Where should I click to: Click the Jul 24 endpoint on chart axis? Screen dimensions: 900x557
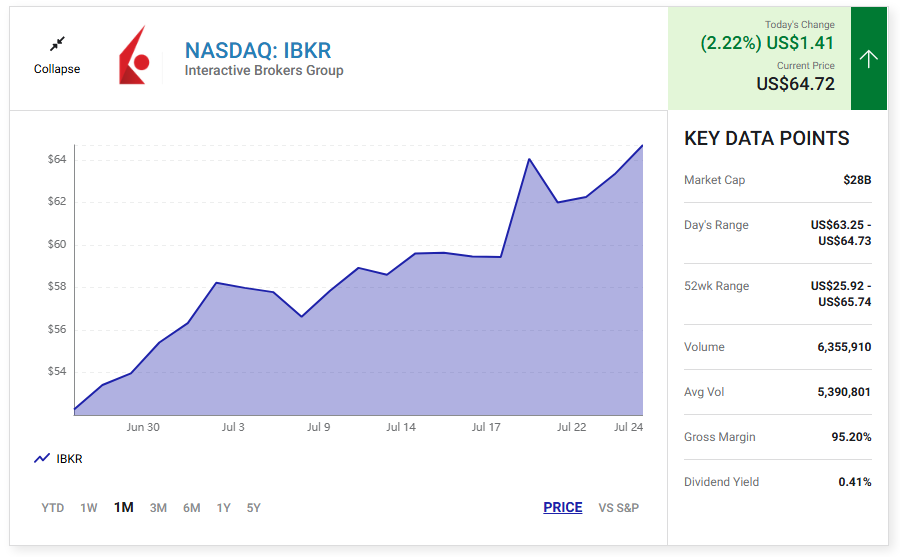(629, 427)
